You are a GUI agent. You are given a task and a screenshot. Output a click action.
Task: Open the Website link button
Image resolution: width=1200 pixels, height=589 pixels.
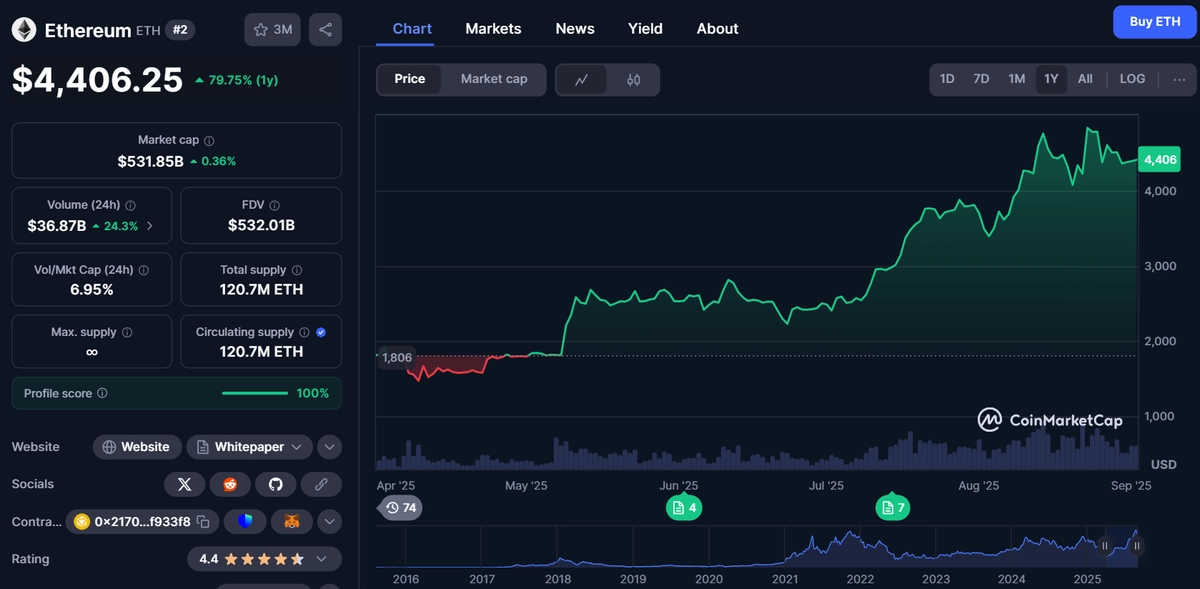click(138, 447)
